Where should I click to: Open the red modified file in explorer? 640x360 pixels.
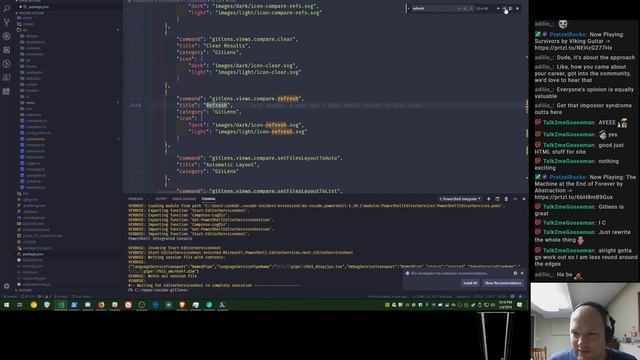tap(35, 139)
